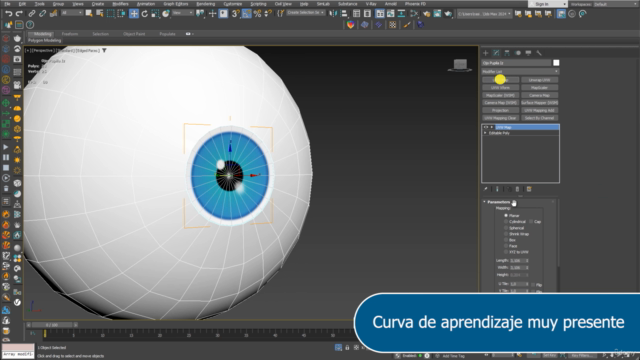
Task: Enable the Cap checkbox
Action: (531, 222)
